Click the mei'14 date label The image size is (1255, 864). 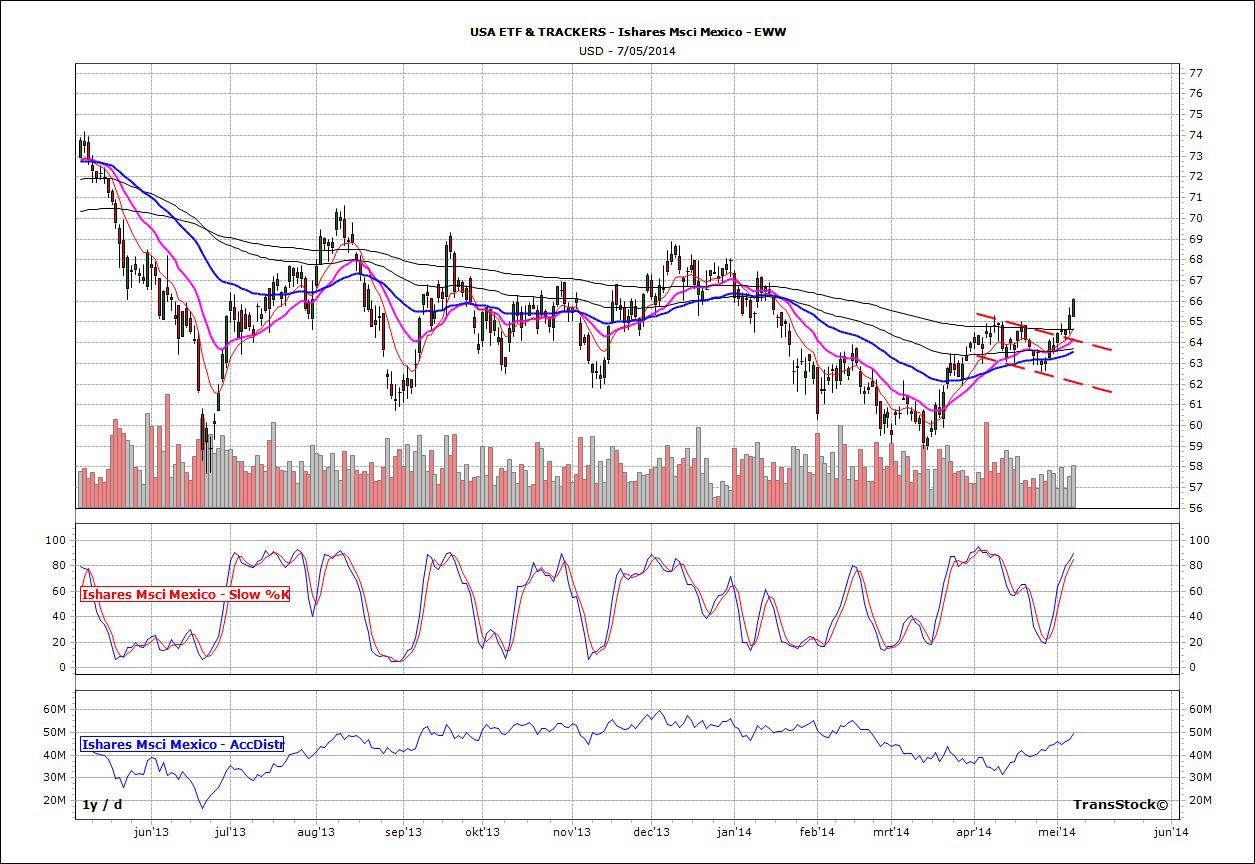(x=1056, y=831)
